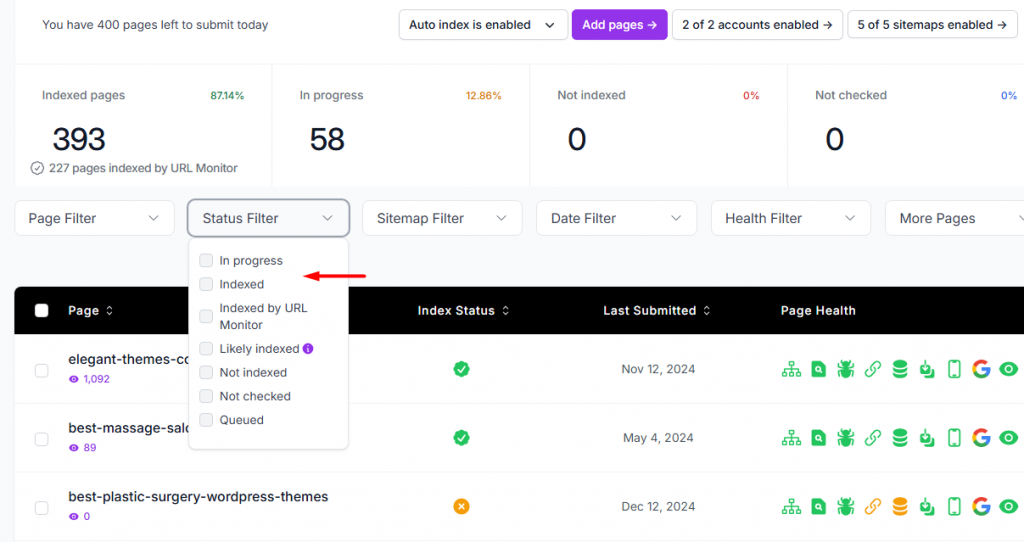Click chain link icon in May 4, 2024 row
This screenshot has width=1024, height=542.
click(872, 438)
